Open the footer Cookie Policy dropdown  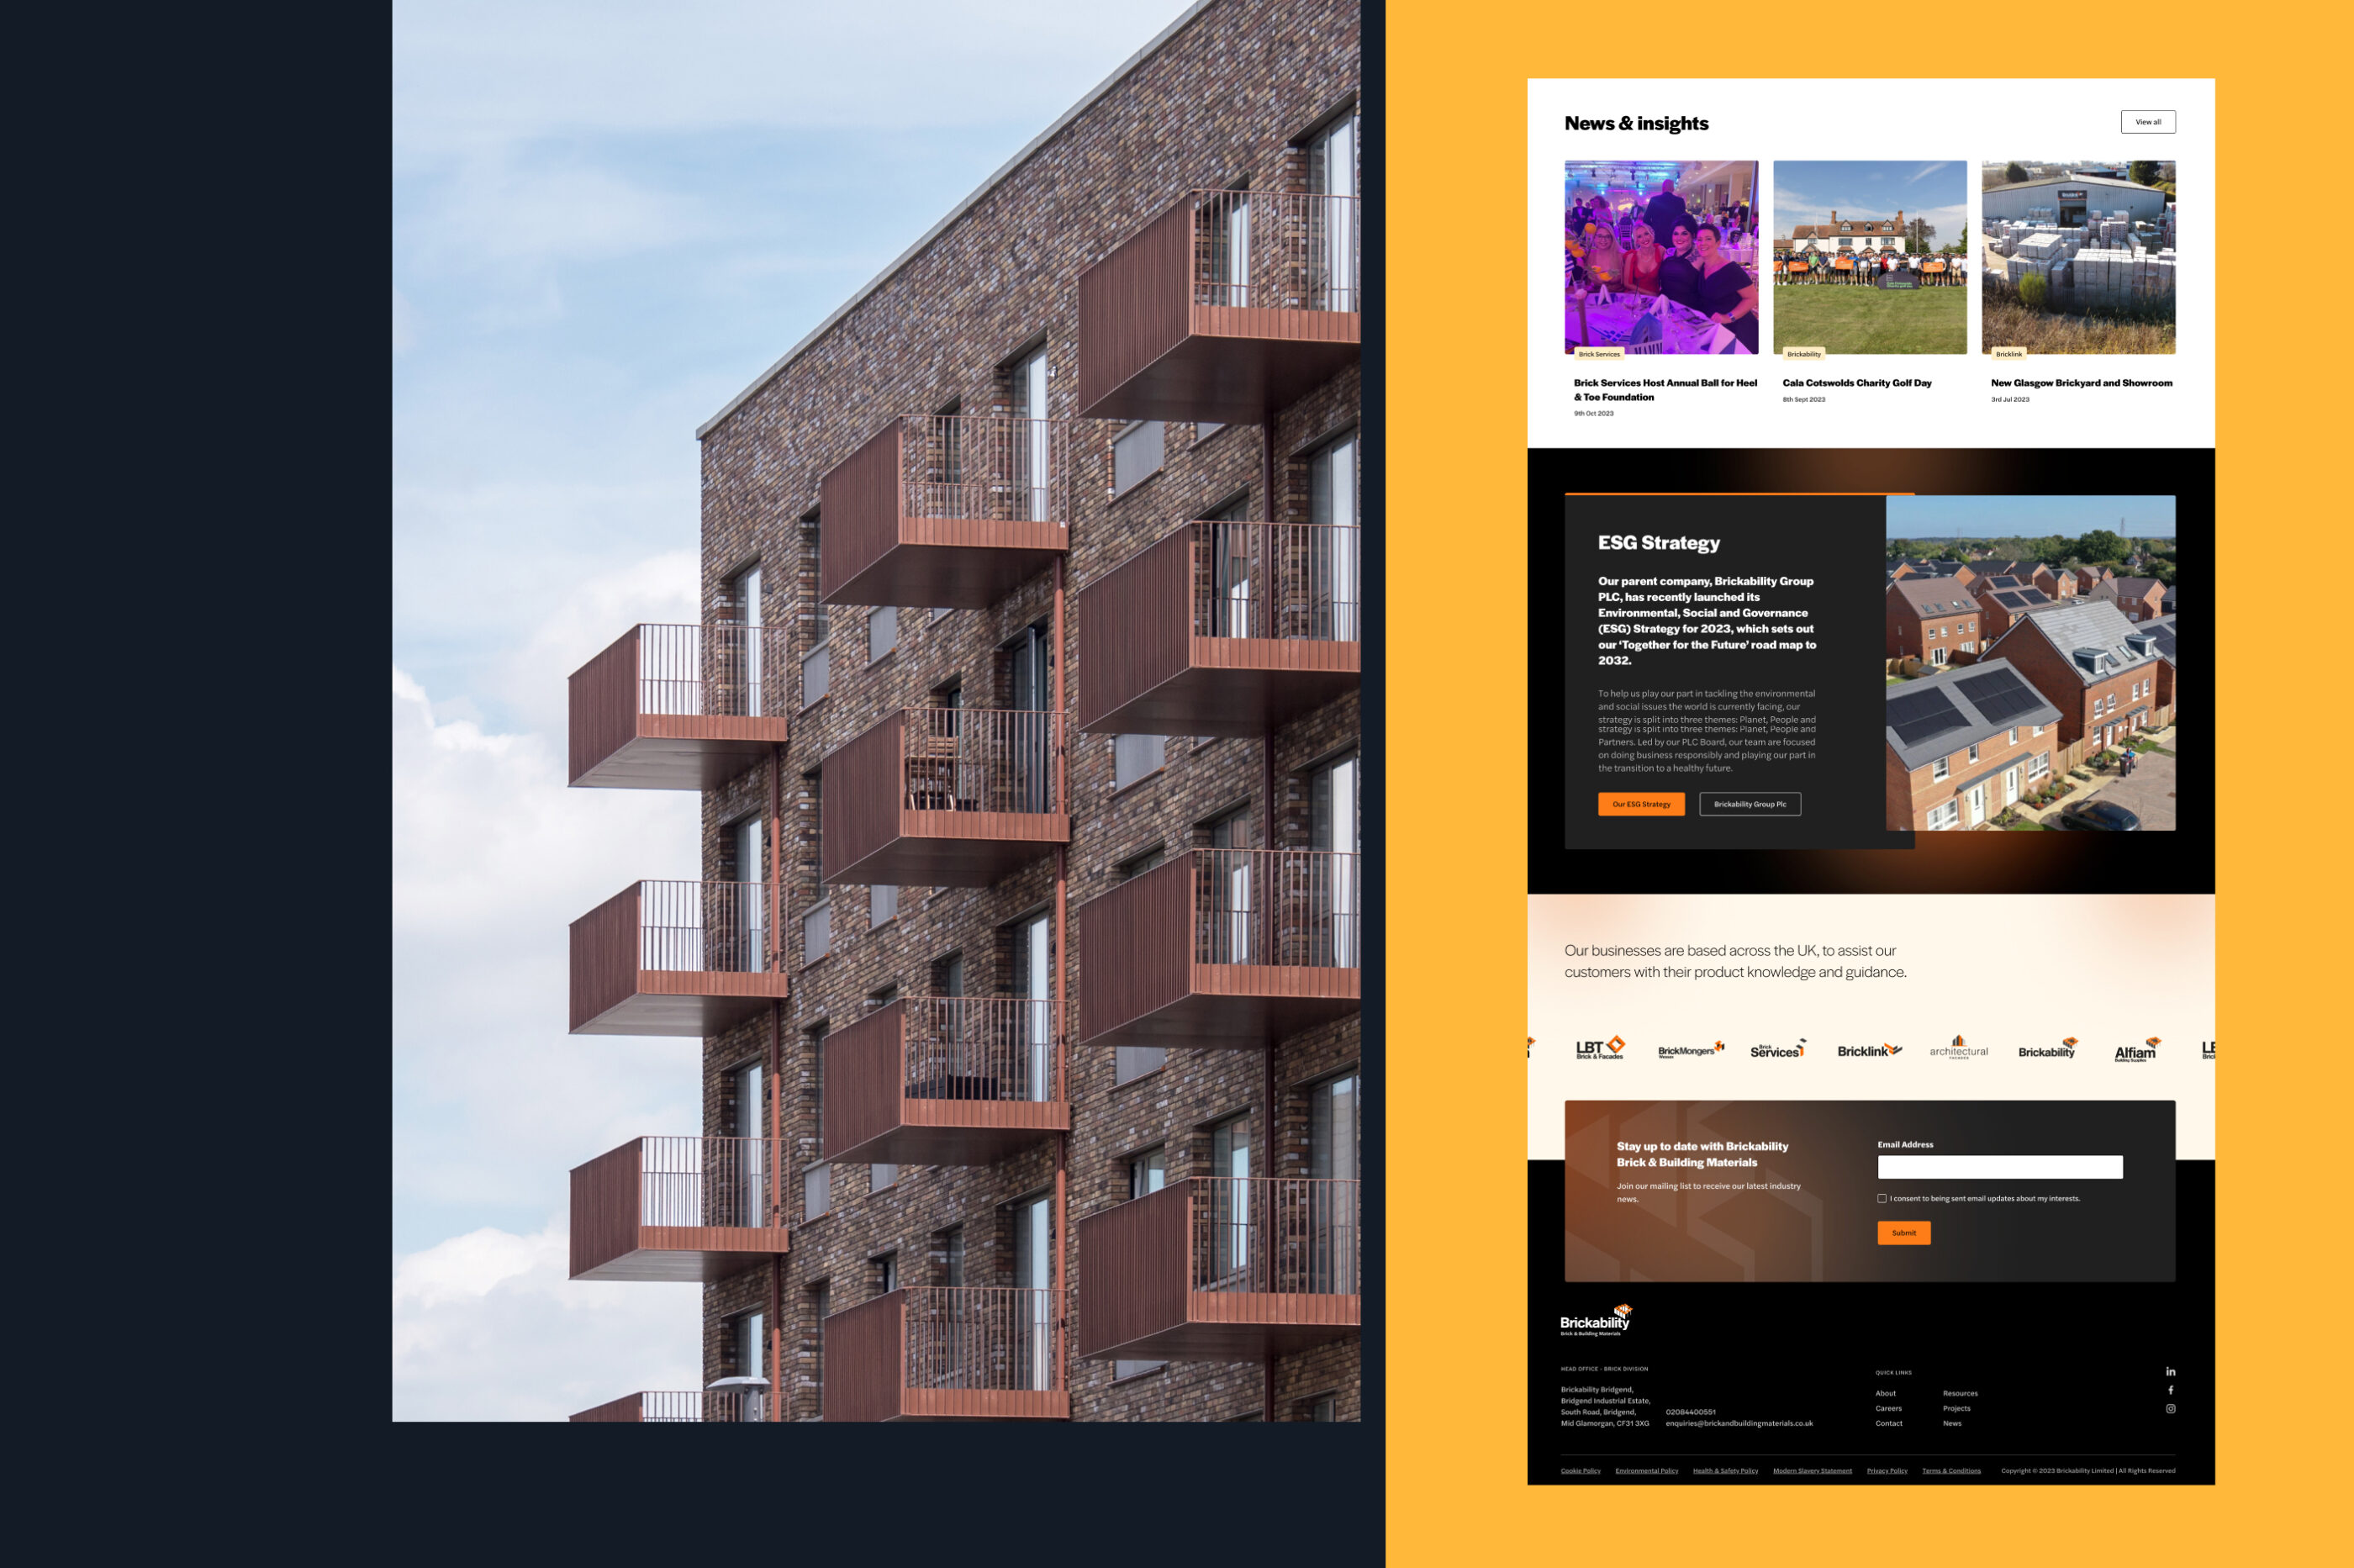coord(1579,1470)
